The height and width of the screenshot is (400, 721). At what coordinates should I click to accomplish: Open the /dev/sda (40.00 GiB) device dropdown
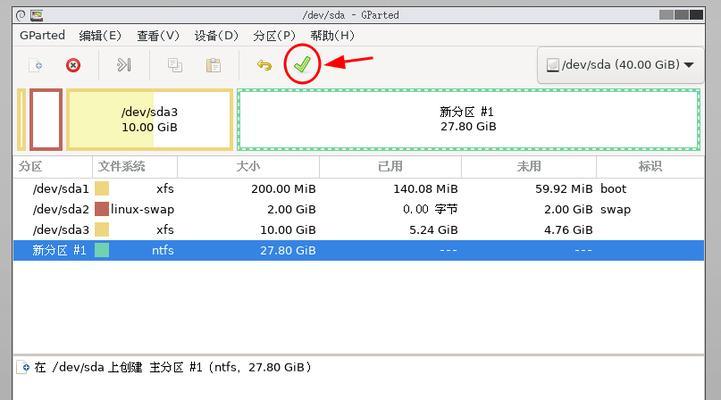[x=620, y=65]
